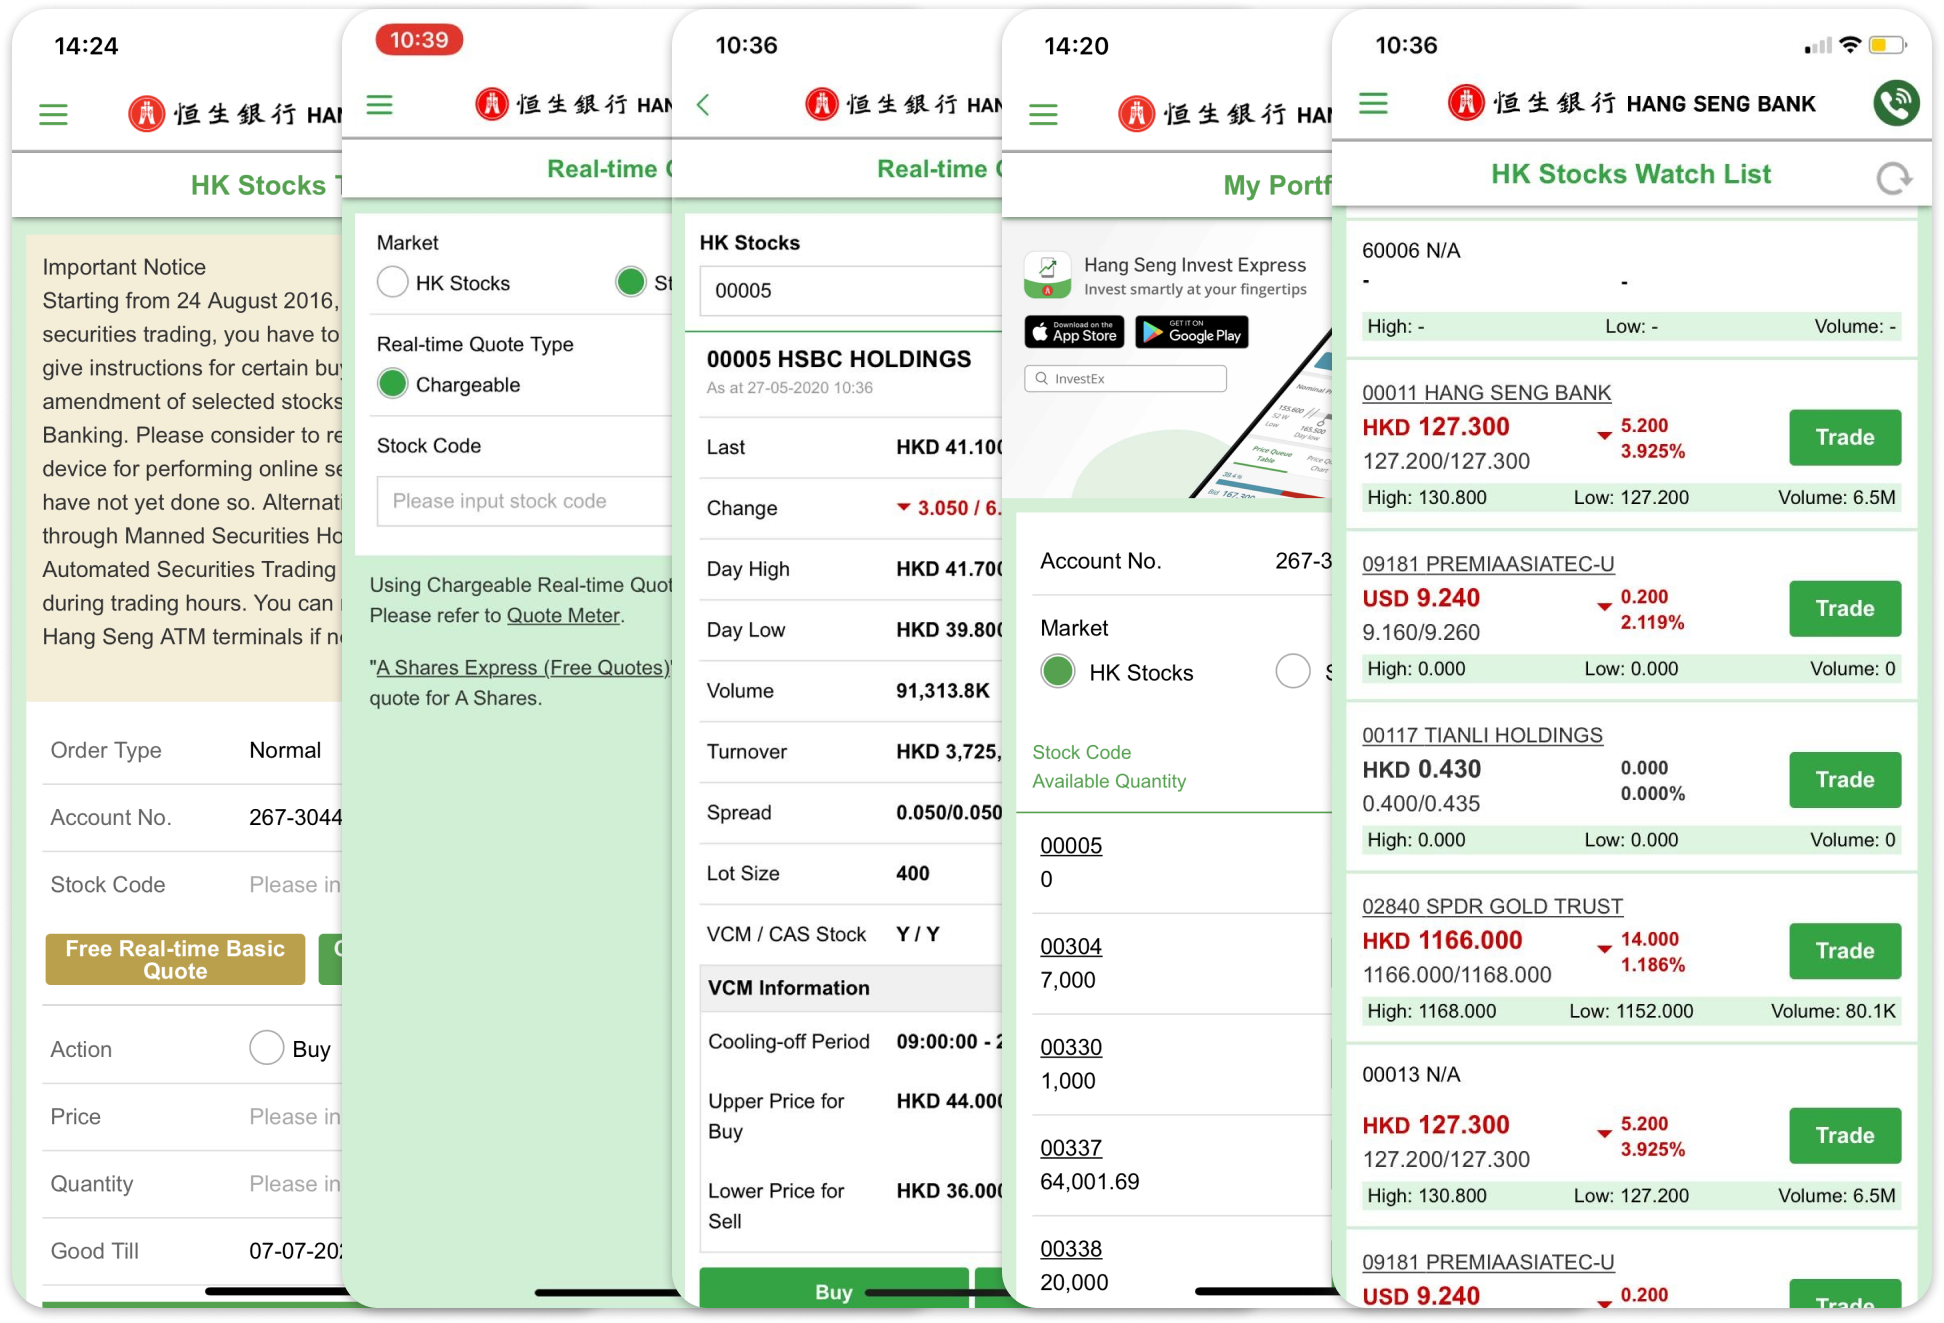The height and width of the screenshot is (1323, 1944).
Task: Open hamburger menu on HK Stocks trade screen
Action: 54,115
